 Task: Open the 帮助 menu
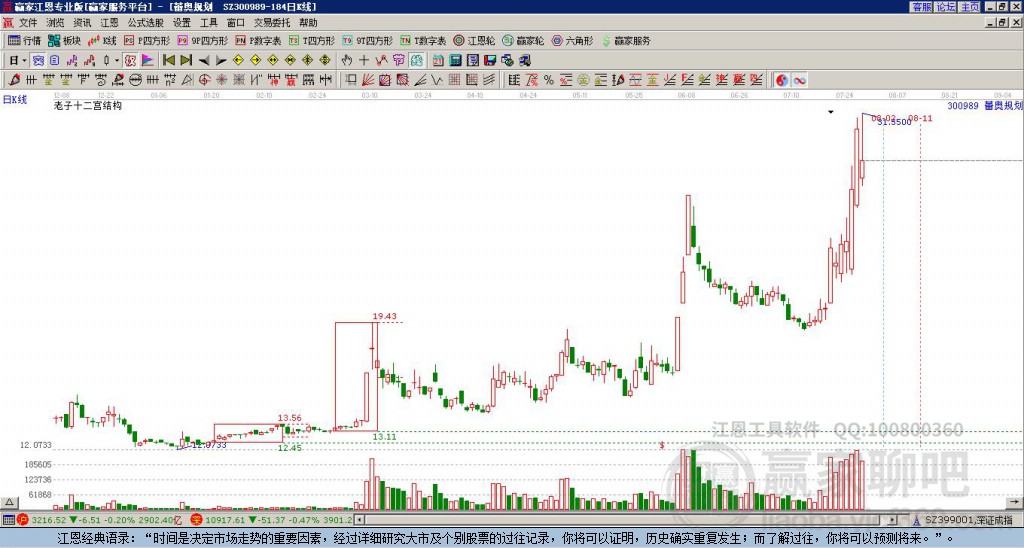point(308,23)
